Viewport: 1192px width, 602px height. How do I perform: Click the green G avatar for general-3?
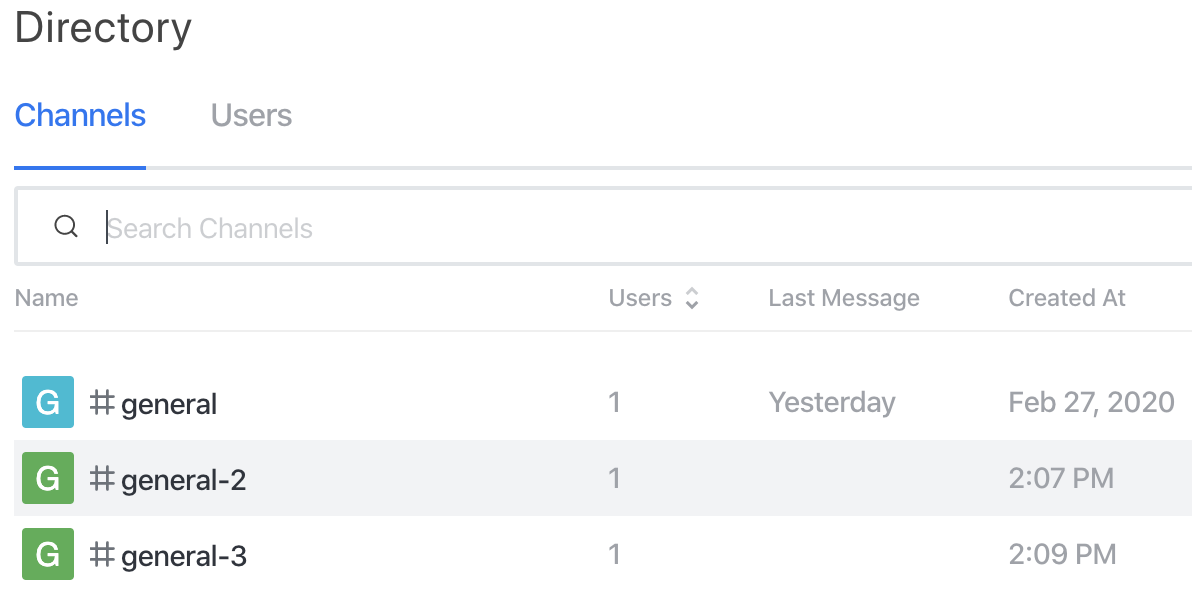48,554
